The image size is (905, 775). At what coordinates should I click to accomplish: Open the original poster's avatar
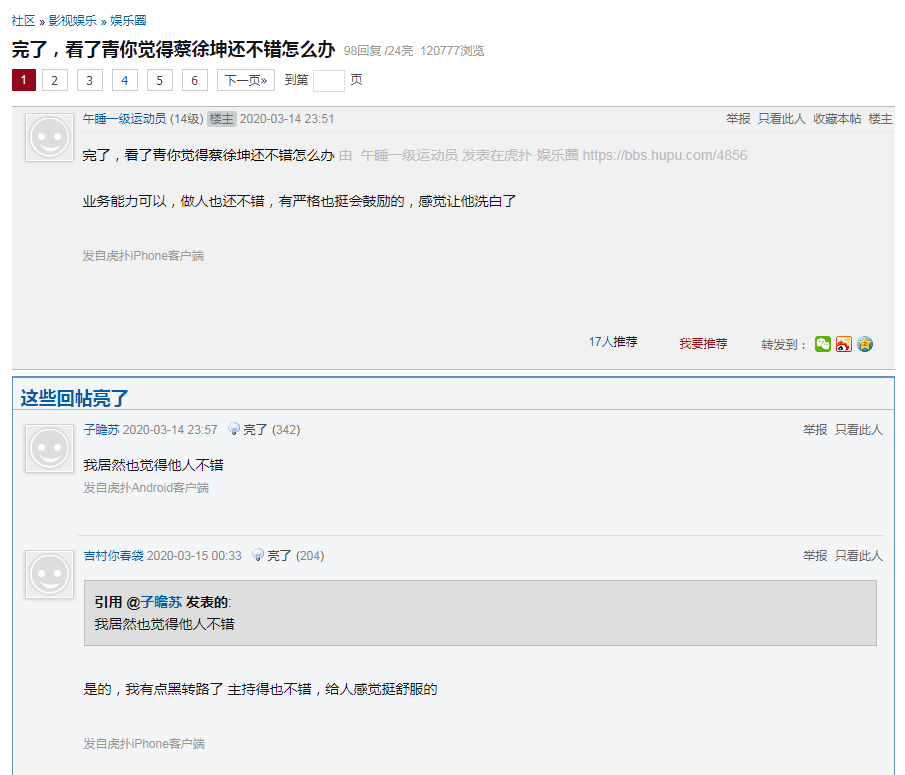click(50, 137)
